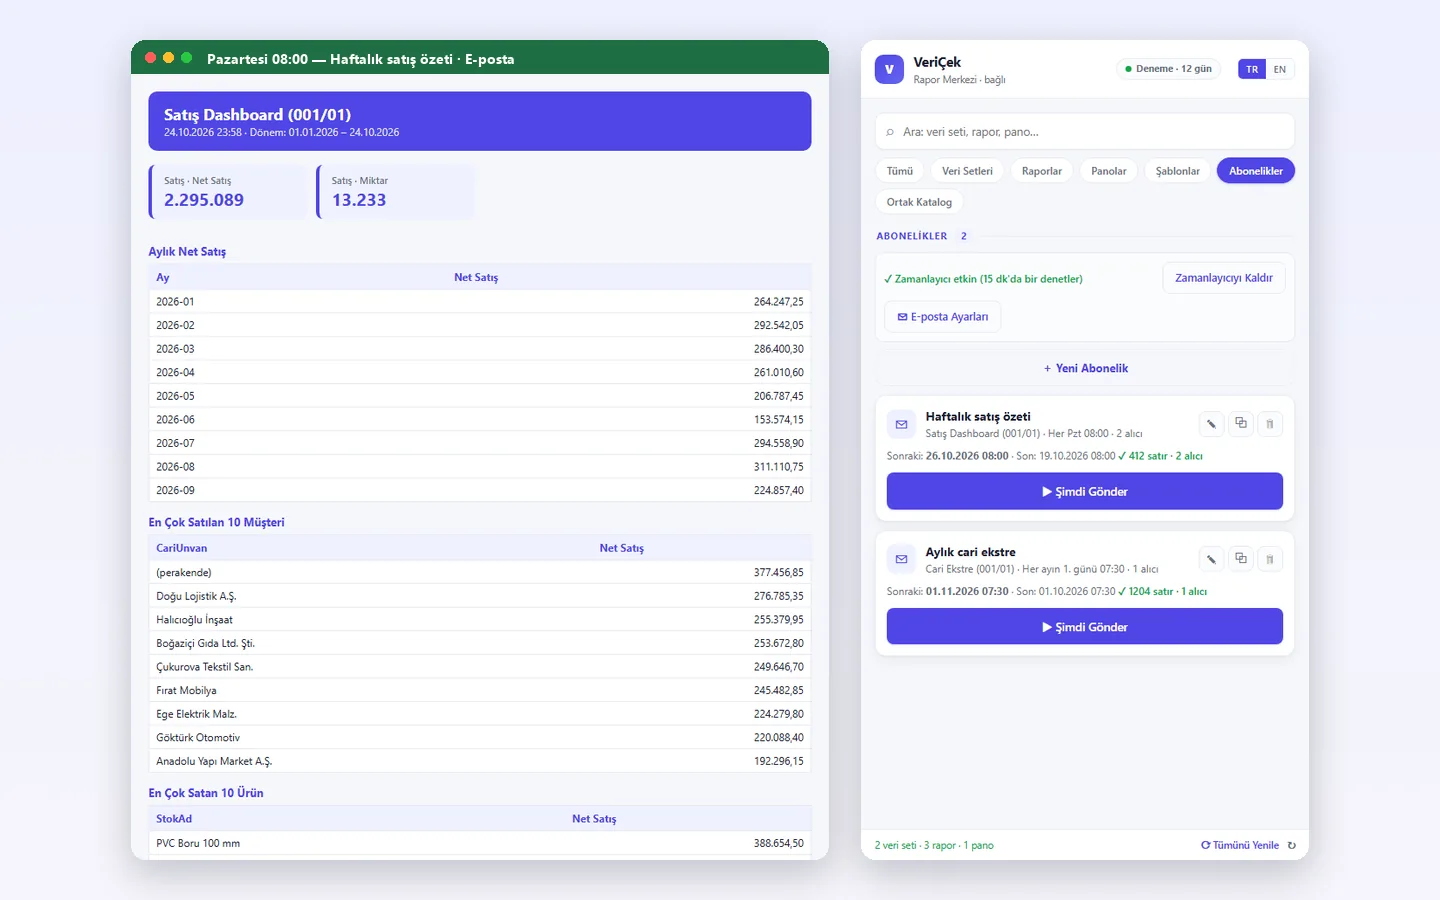The height and width of the screenshot is (900, 1440).
Task: Send Aylık cari ekstre now with Şimdi Gönder
Action: 1085,627
